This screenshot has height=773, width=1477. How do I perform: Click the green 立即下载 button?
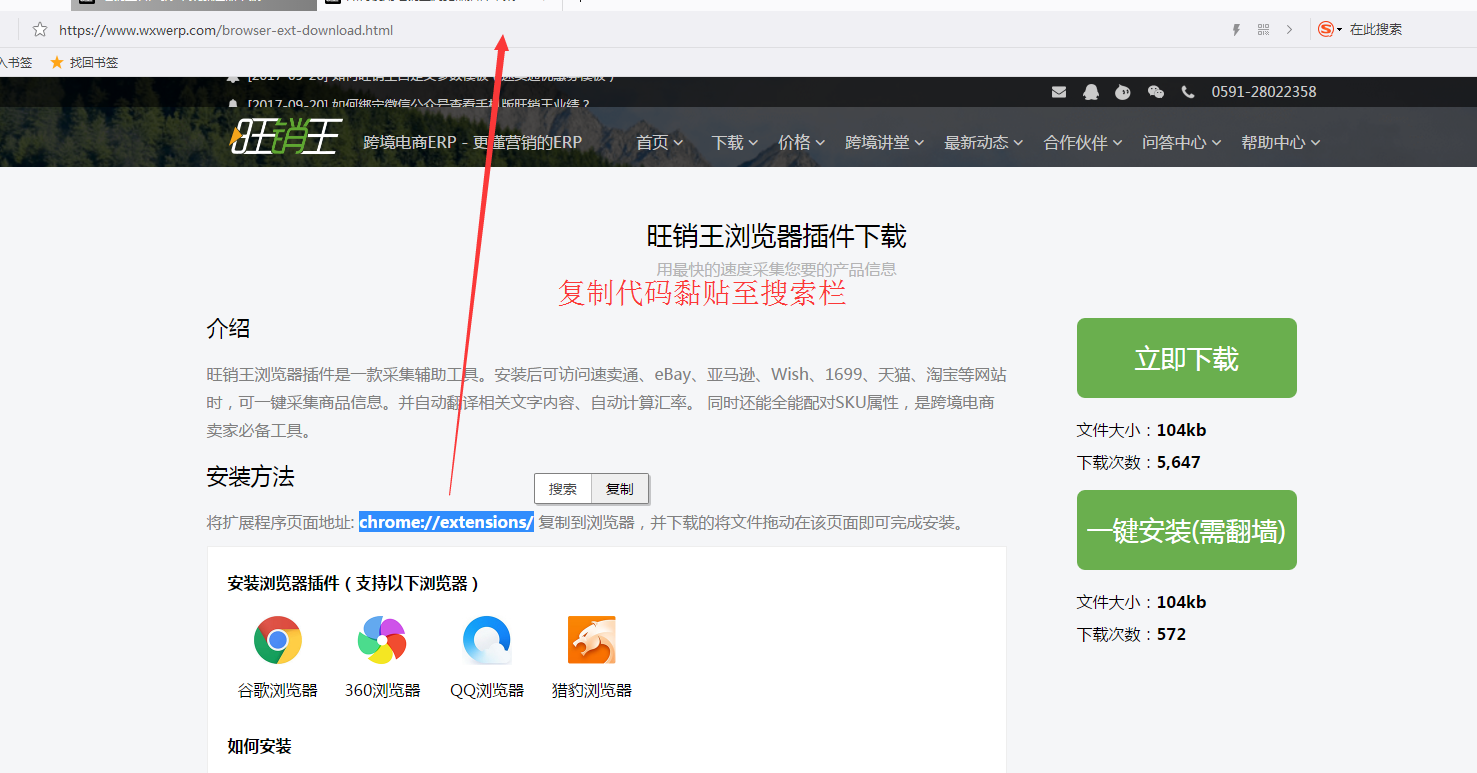tap(1187, 358)
